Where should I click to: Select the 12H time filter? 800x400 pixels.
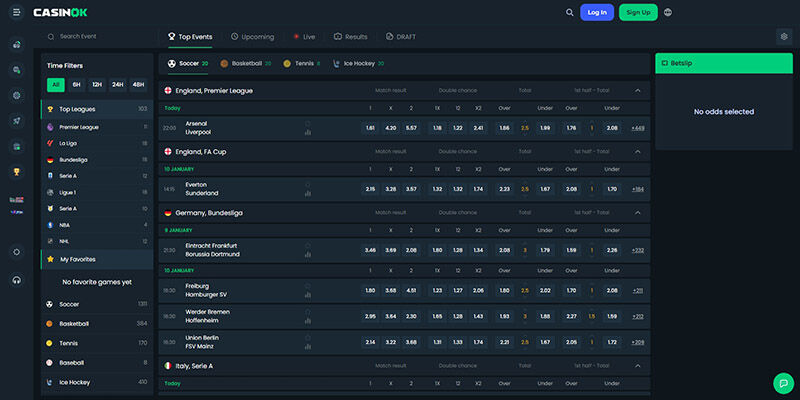[x=97, y=85]
